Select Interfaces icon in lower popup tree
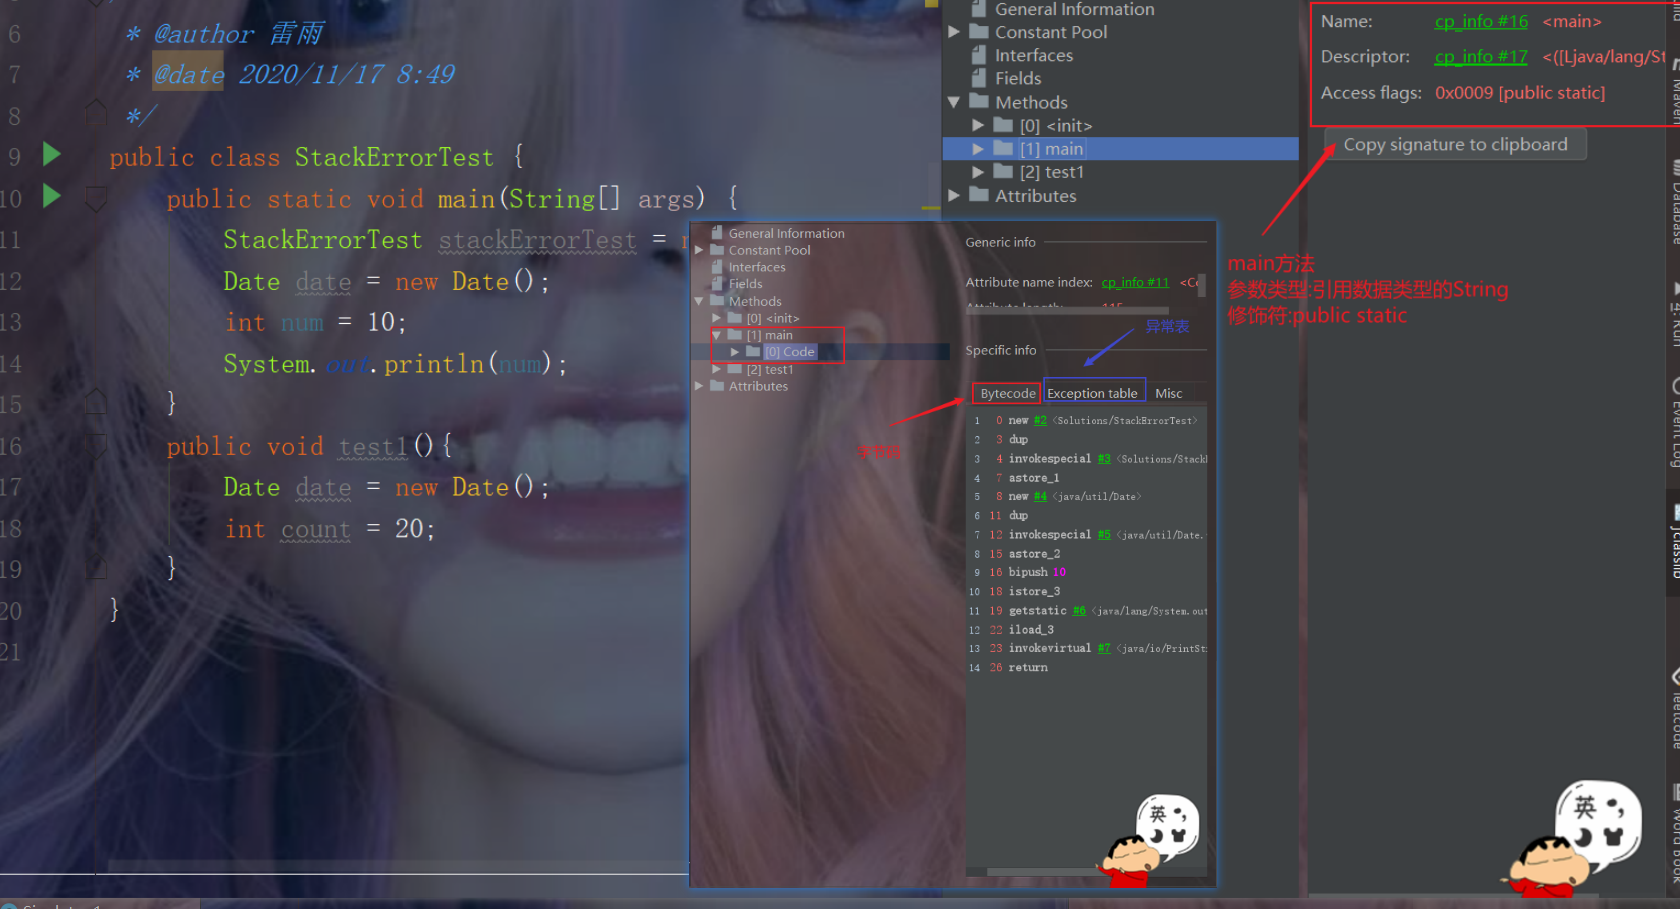 pos(717,267)
